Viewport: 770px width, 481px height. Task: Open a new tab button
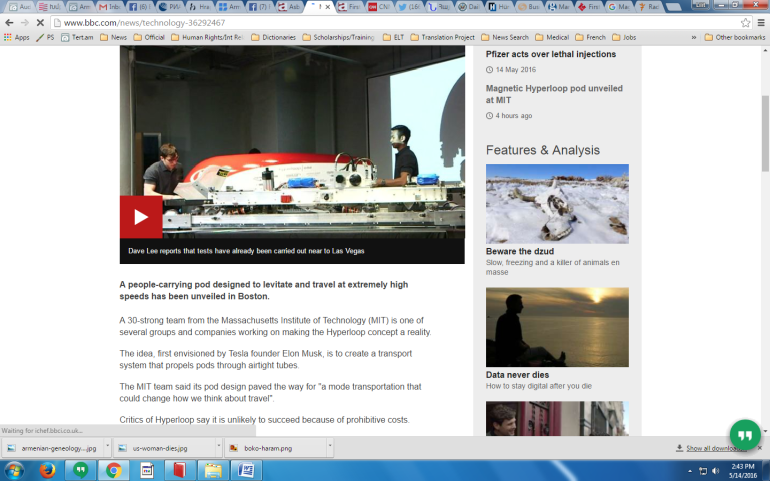(x=673, y=7)
